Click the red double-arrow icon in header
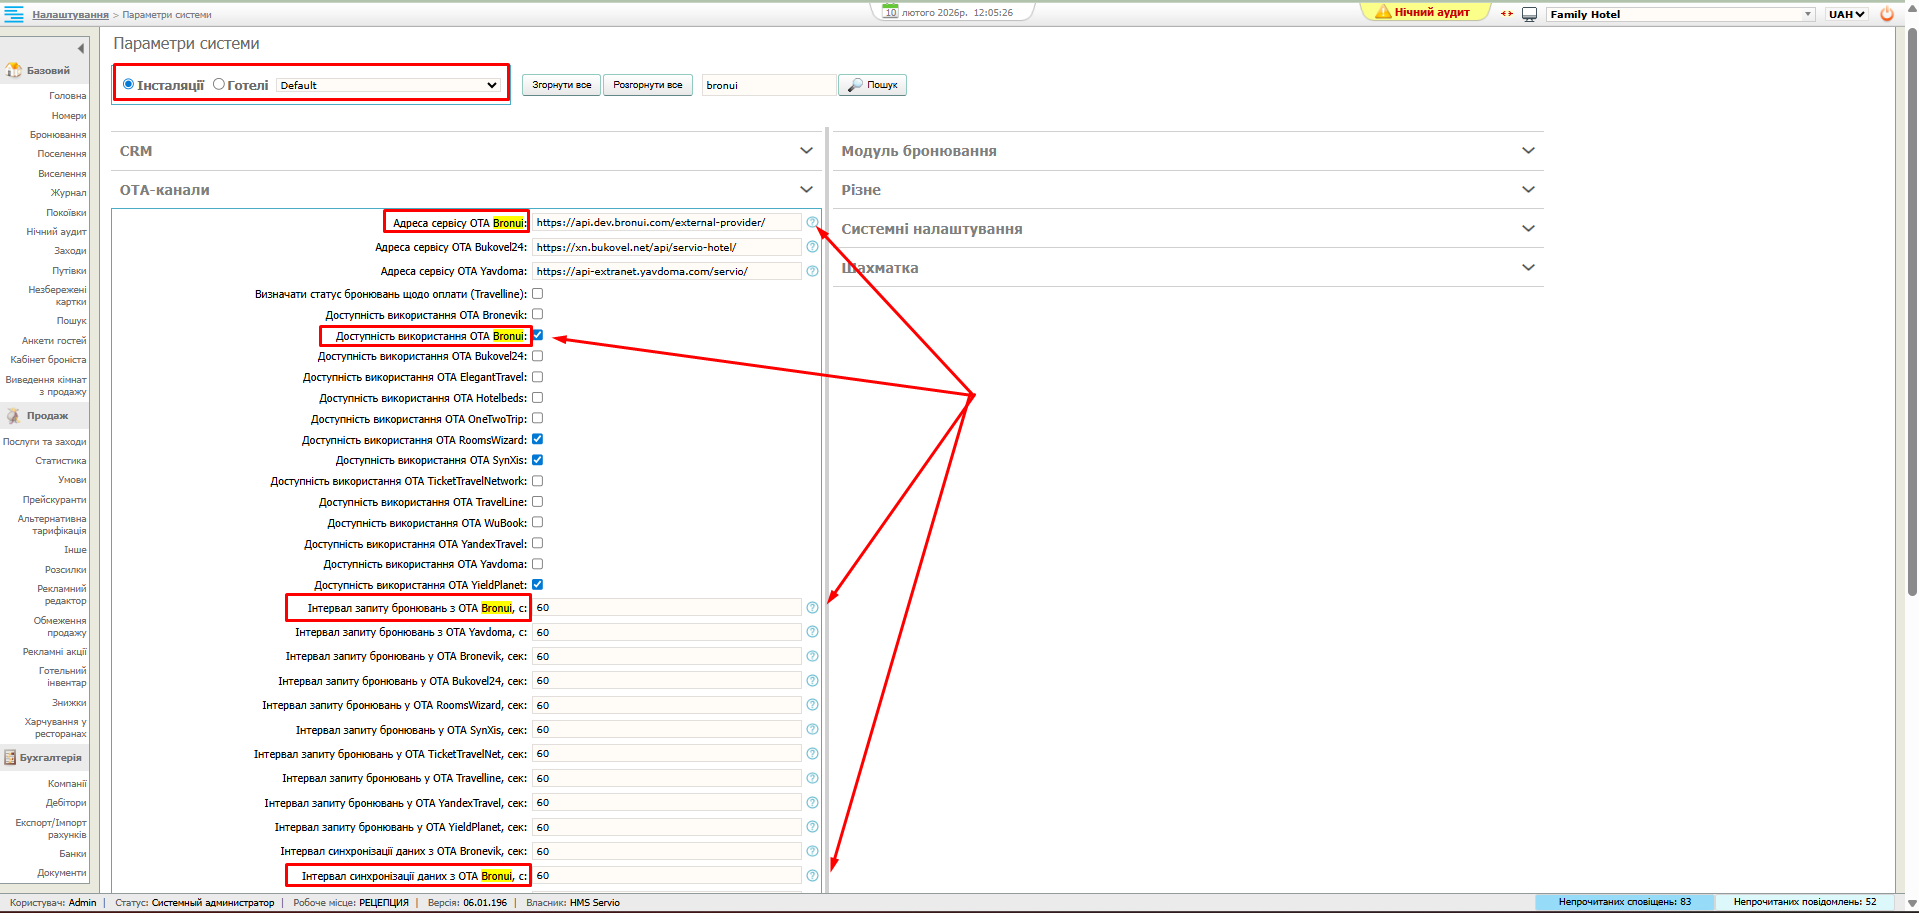This screenshot has height=913, width=1919. click(x=1506, y=14)
